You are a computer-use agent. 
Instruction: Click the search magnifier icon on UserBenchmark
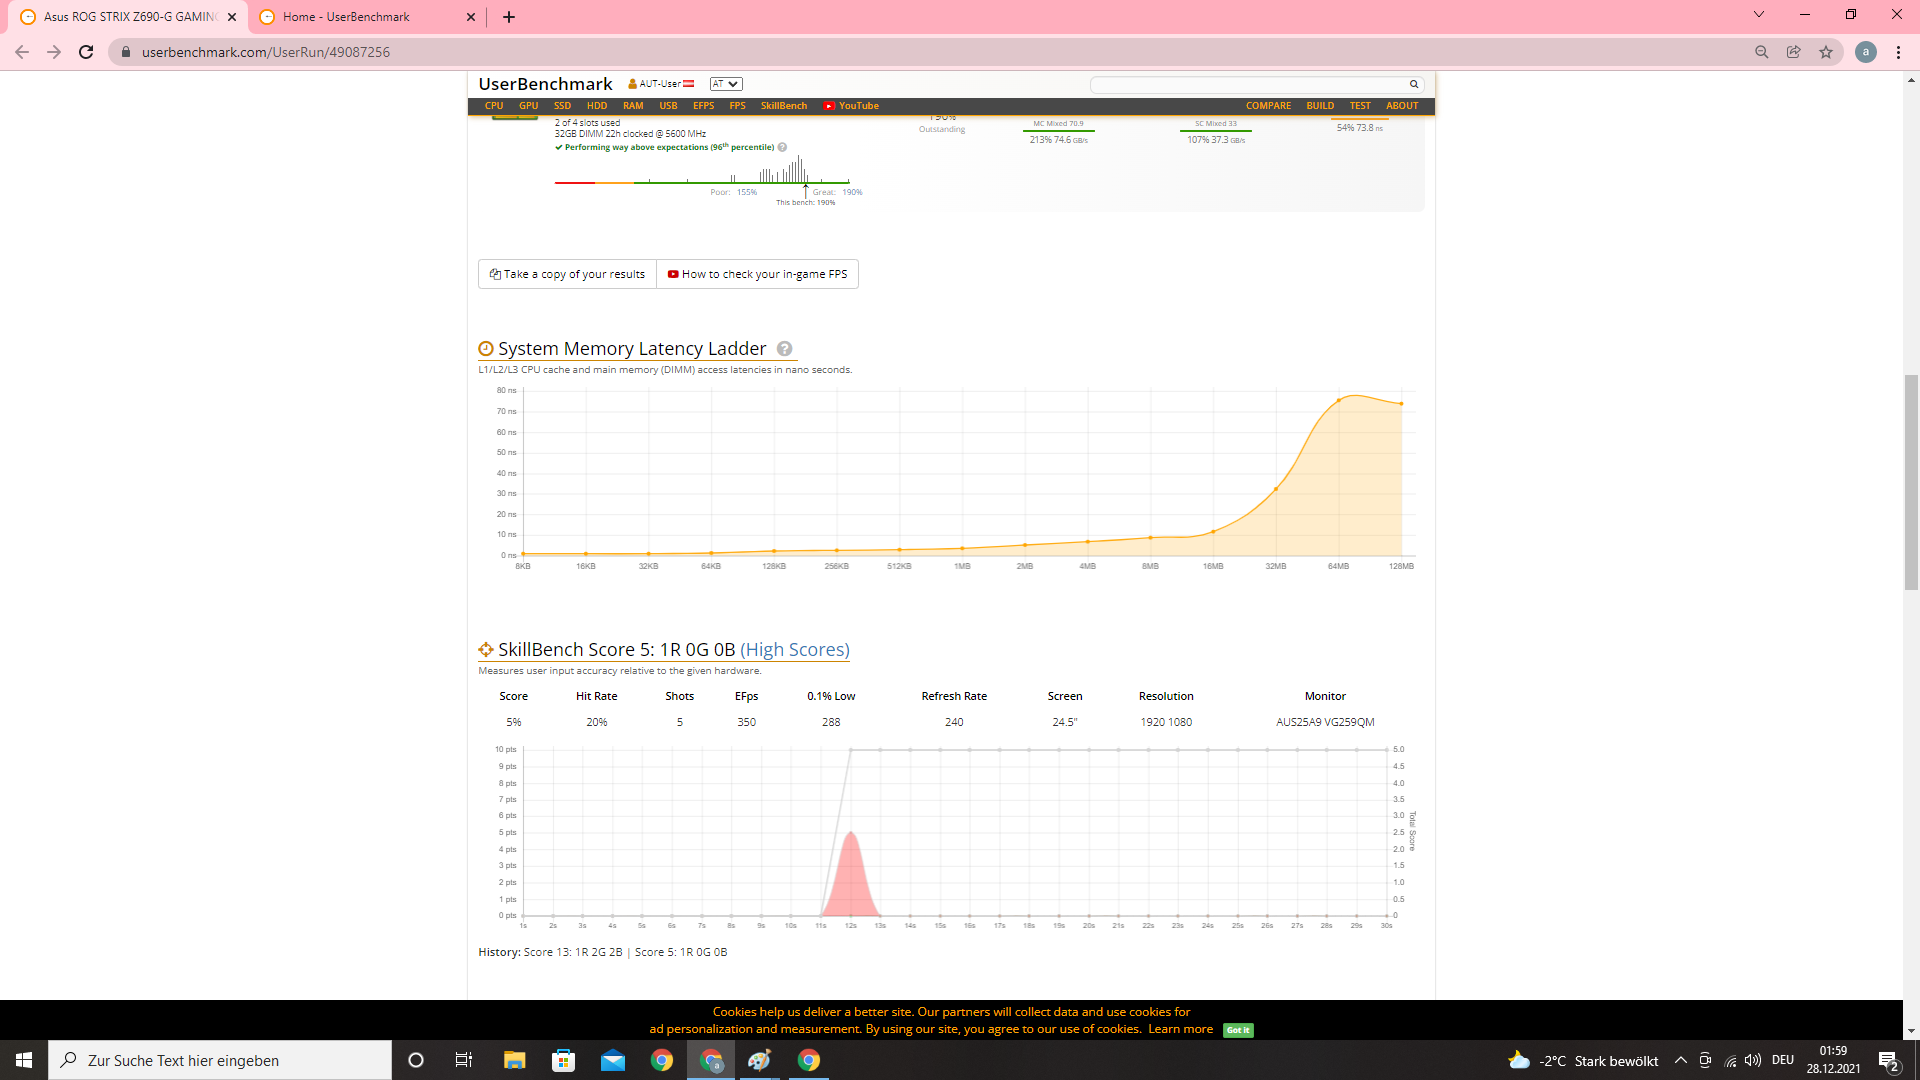click(x=1414, y=85)
